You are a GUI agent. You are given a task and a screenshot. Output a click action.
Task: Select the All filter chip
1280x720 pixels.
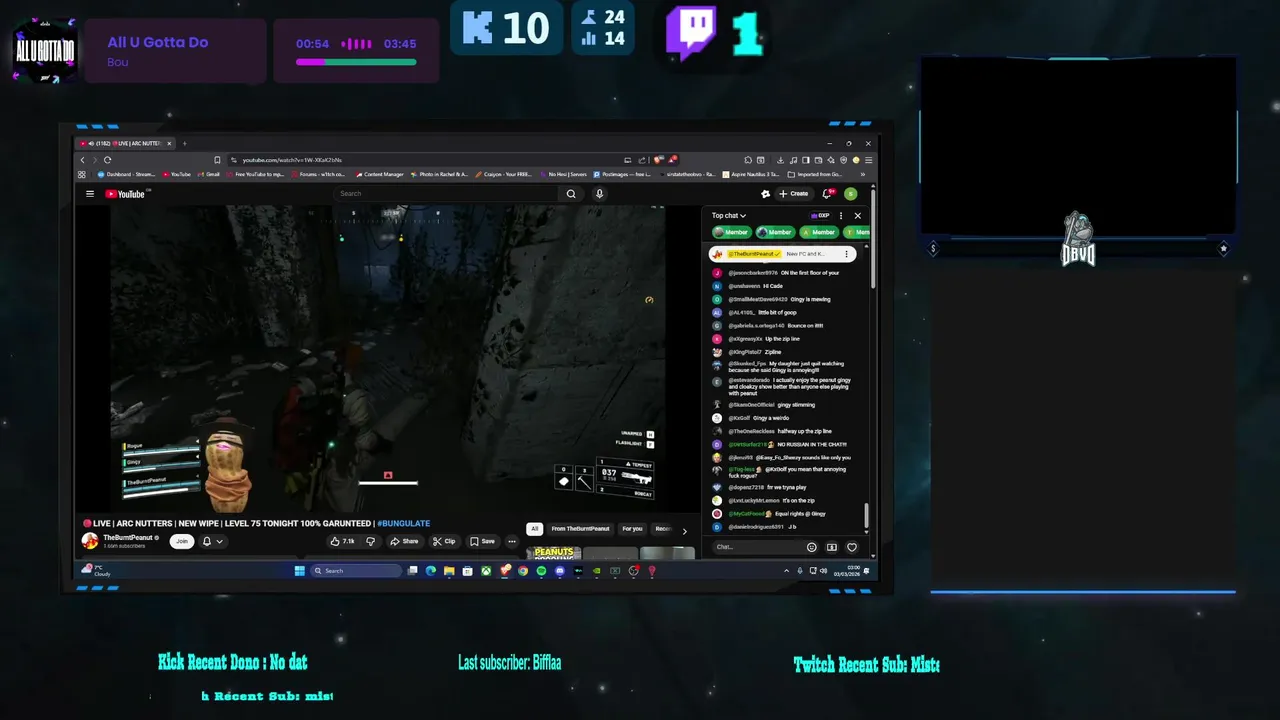pos(535,529)
